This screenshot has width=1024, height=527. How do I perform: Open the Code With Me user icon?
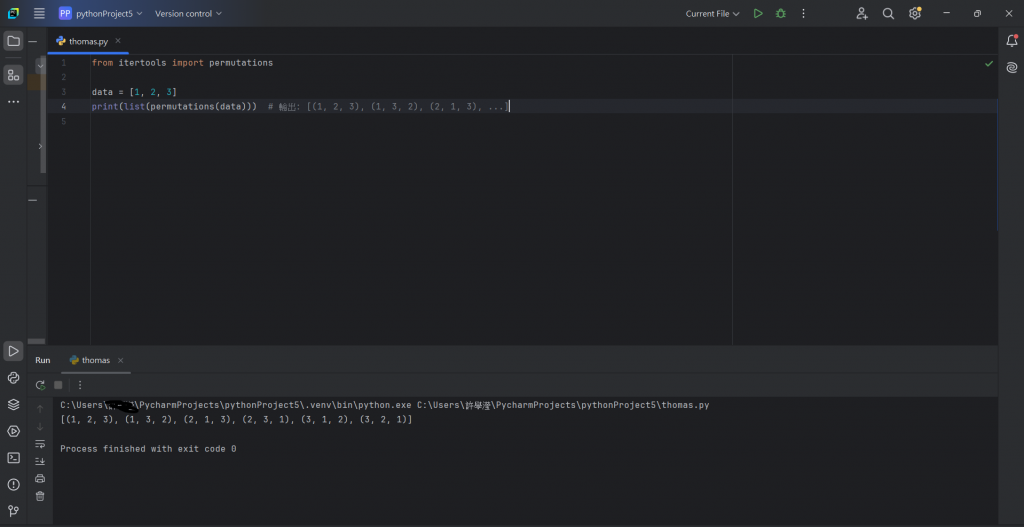(862, 13)
